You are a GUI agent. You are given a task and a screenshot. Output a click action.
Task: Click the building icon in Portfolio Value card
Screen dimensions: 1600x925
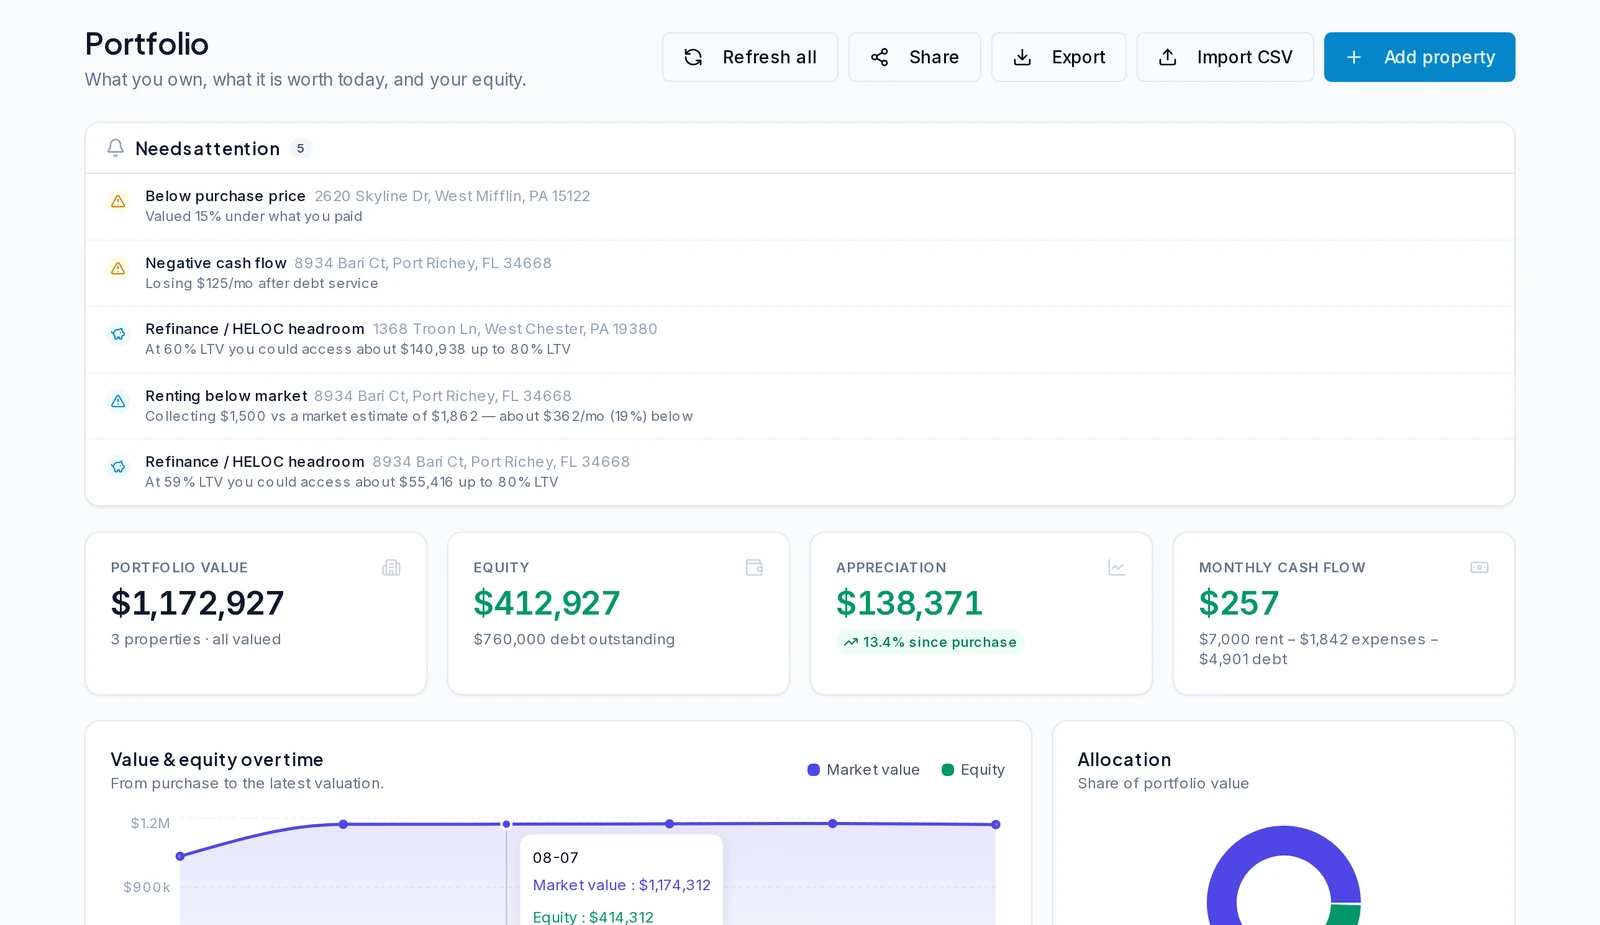point(391,568)
